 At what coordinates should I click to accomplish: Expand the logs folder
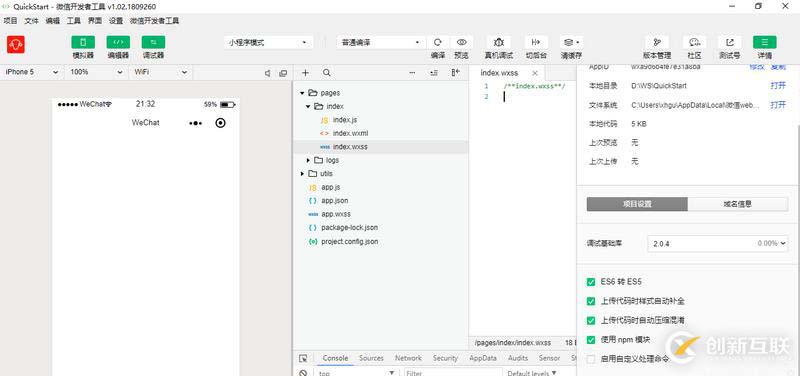pos(308,160)
